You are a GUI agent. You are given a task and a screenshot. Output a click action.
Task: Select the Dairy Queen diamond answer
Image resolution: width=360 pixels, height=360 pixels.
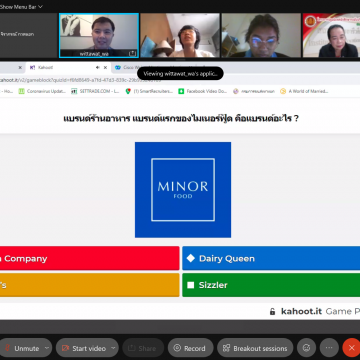(x=271, y=258)
